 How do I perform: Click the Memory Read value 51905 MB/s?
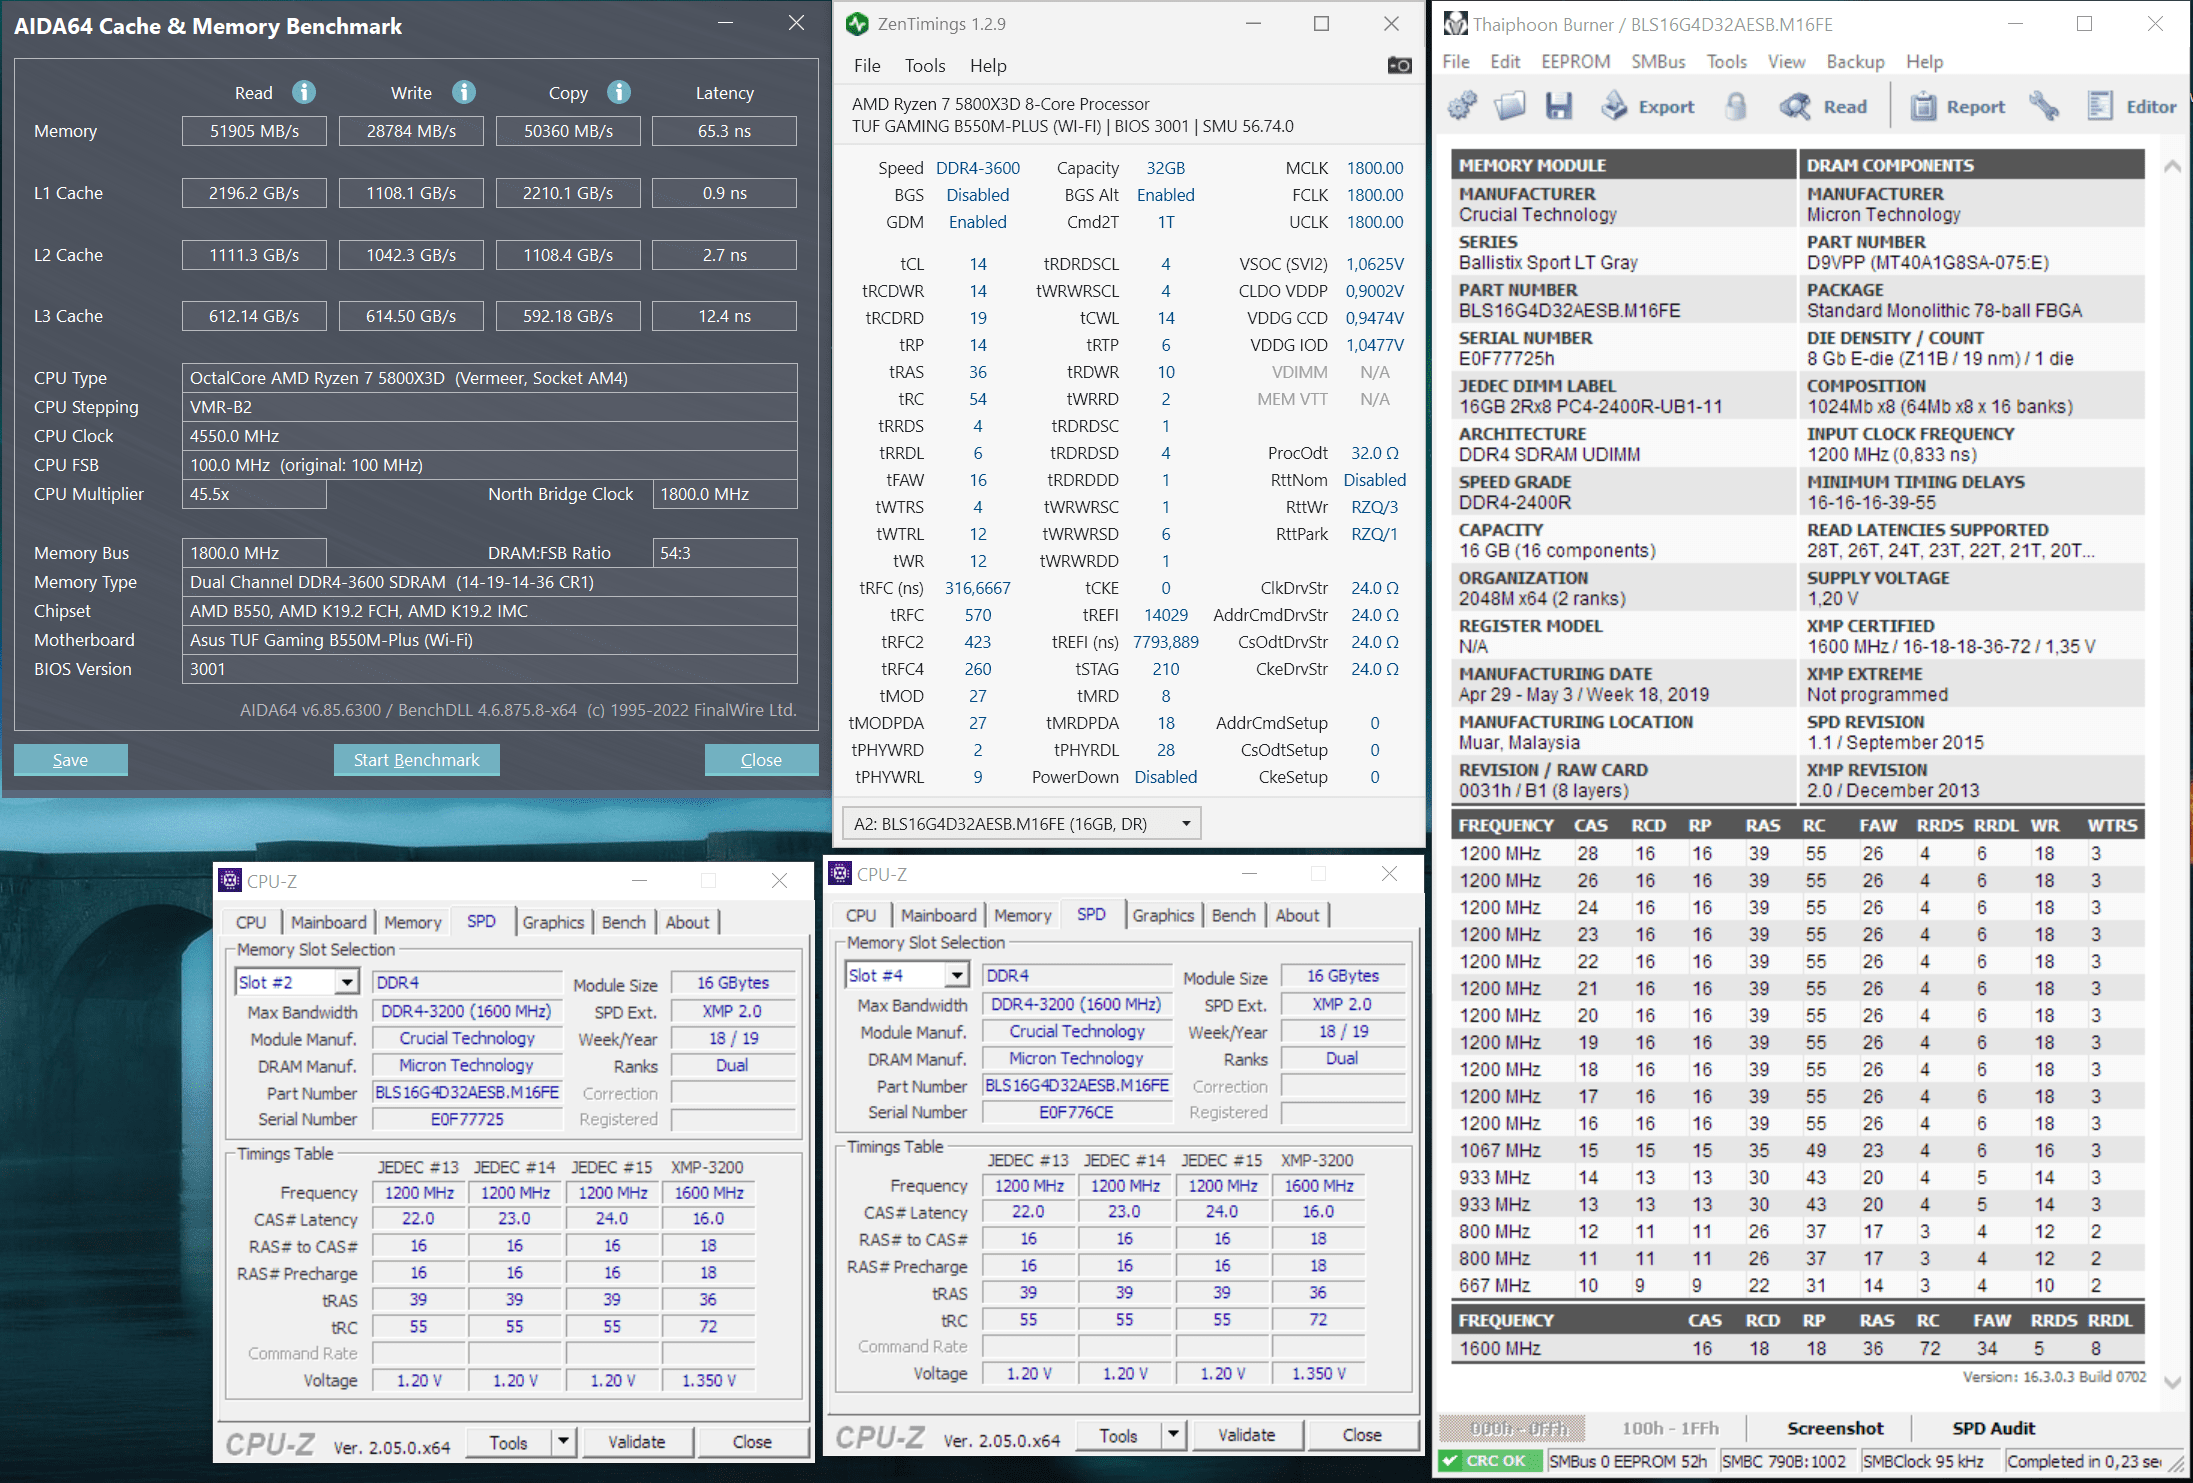tap(254, 131)
